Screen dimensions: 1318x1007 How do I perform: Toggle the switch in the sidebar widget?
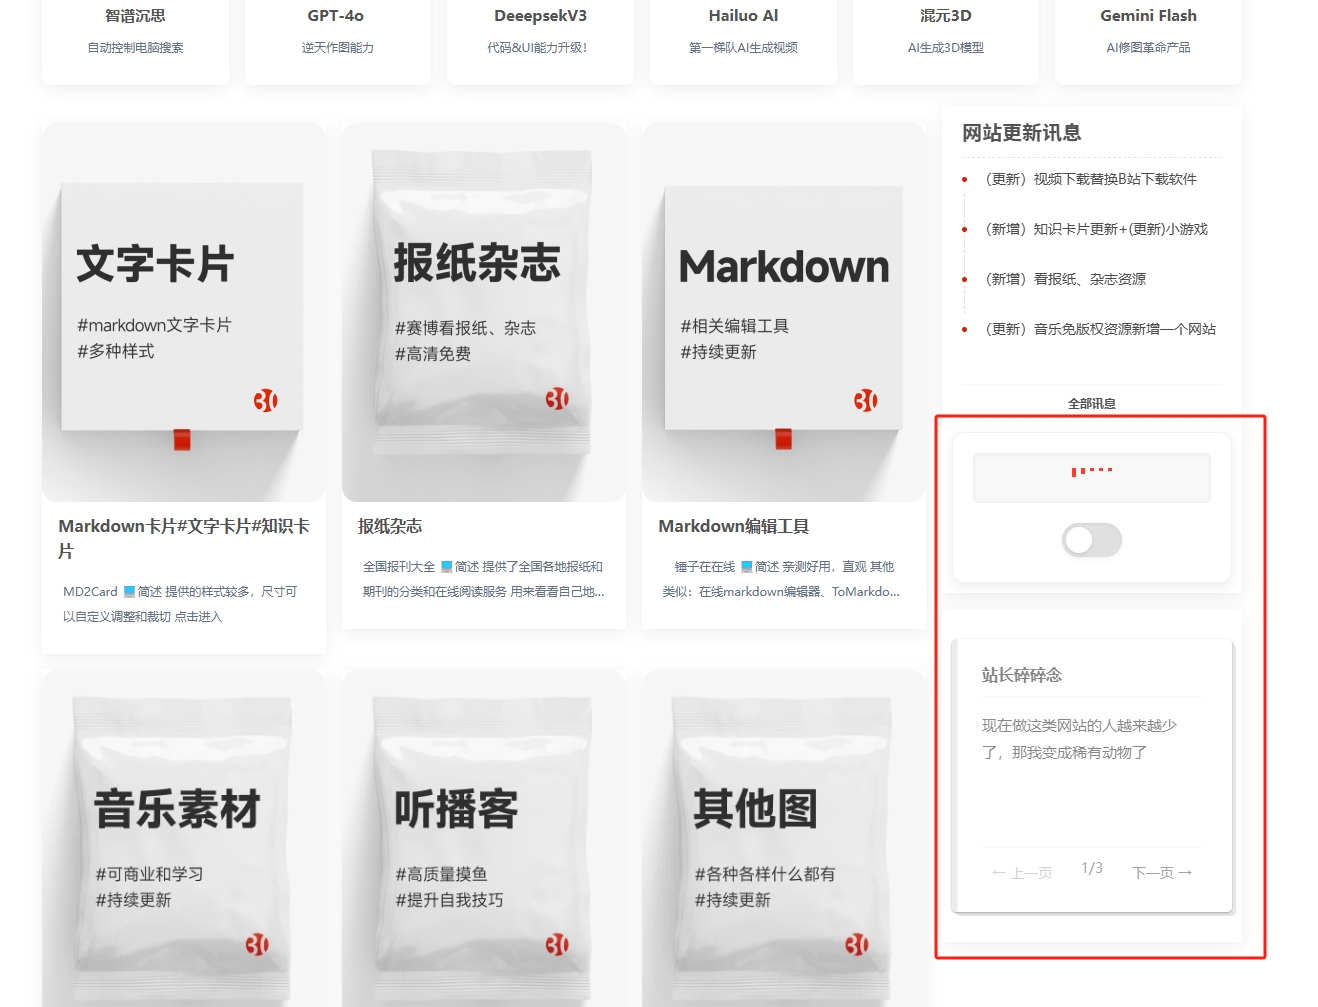click(x=1092, y=540)
